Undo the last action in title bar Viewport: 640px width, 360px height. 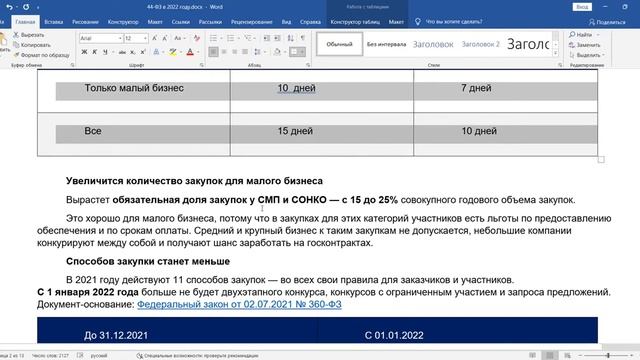(x=9, y=7)
